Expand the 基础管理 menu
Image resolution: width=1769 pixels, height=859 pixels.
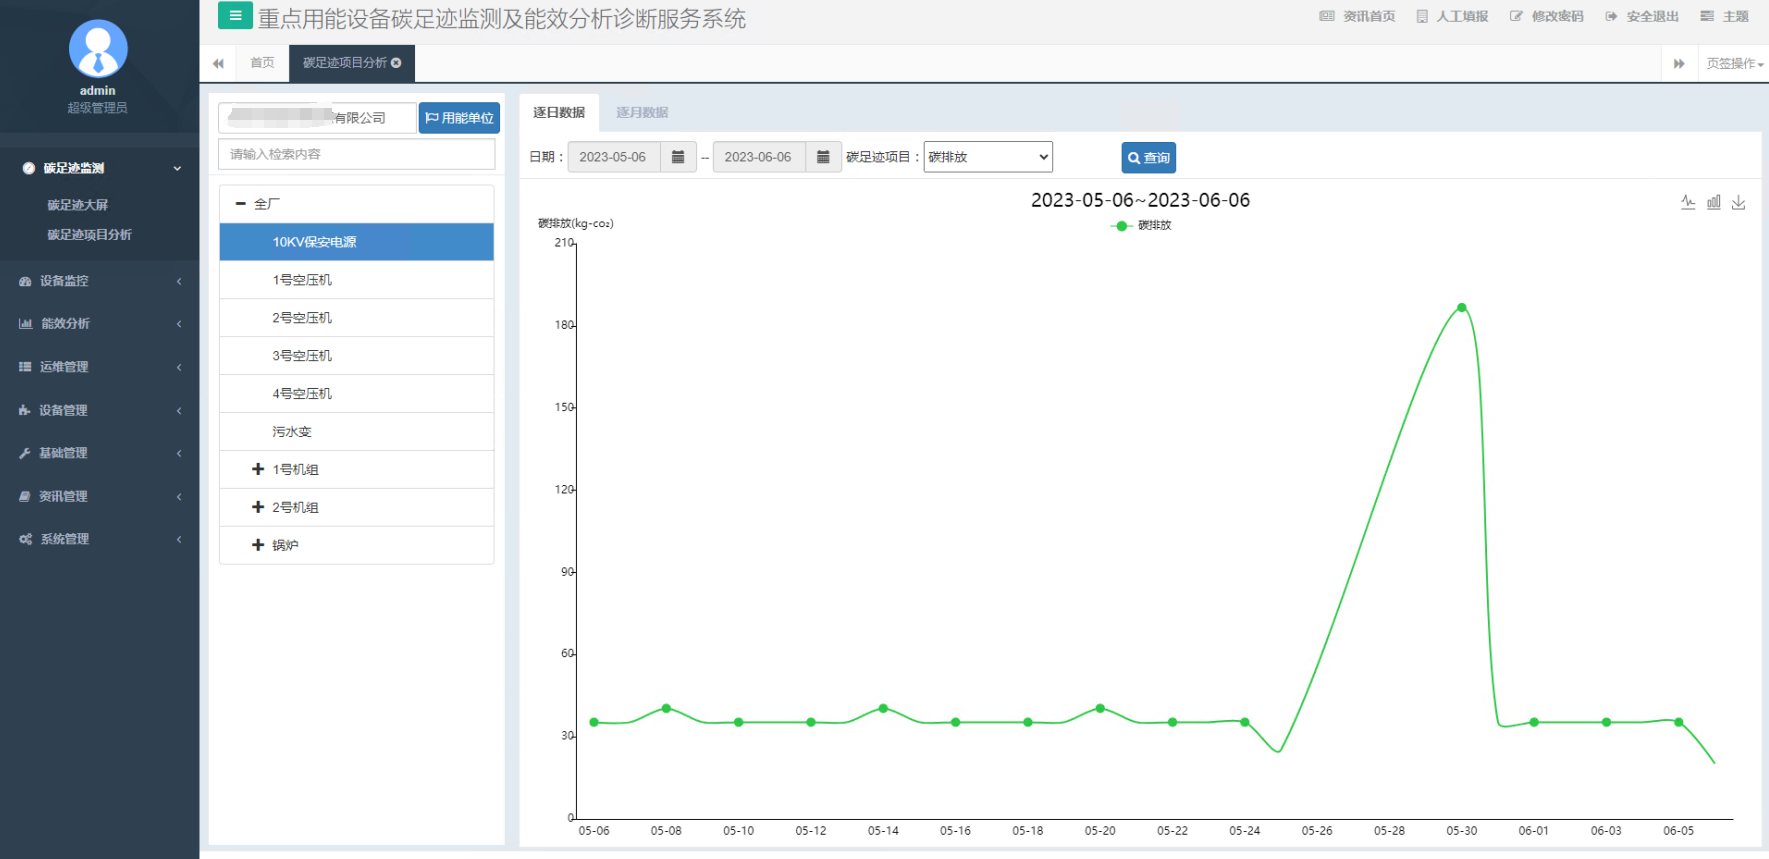(x=99, y=453)
